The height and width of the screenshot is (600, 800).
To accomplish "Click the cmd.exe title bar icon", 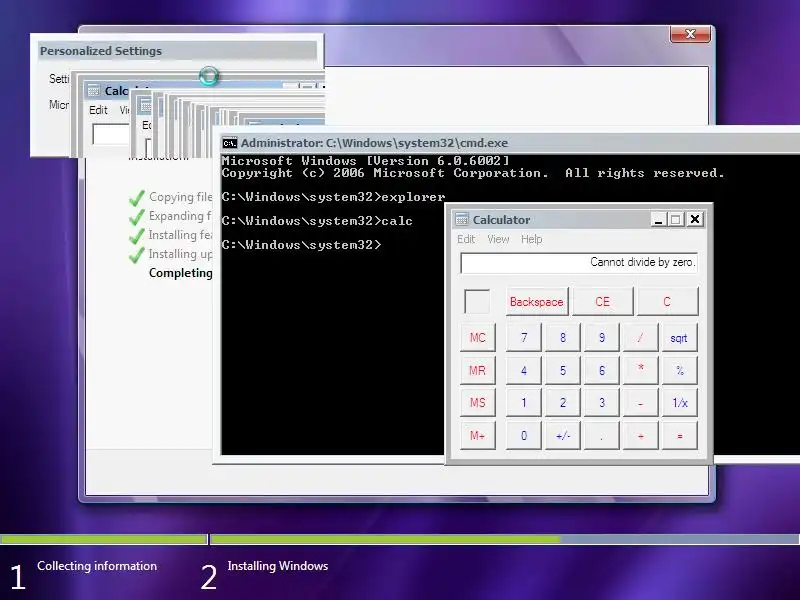I will 230,143.
